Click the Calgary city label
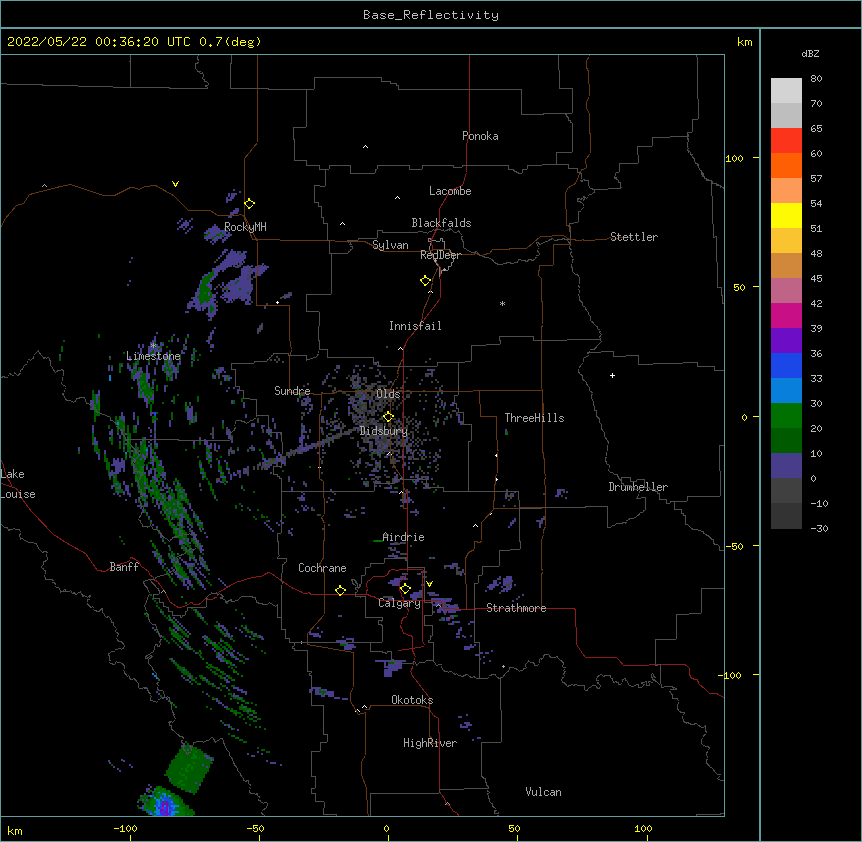862x842 pixels. coord(399,603)
